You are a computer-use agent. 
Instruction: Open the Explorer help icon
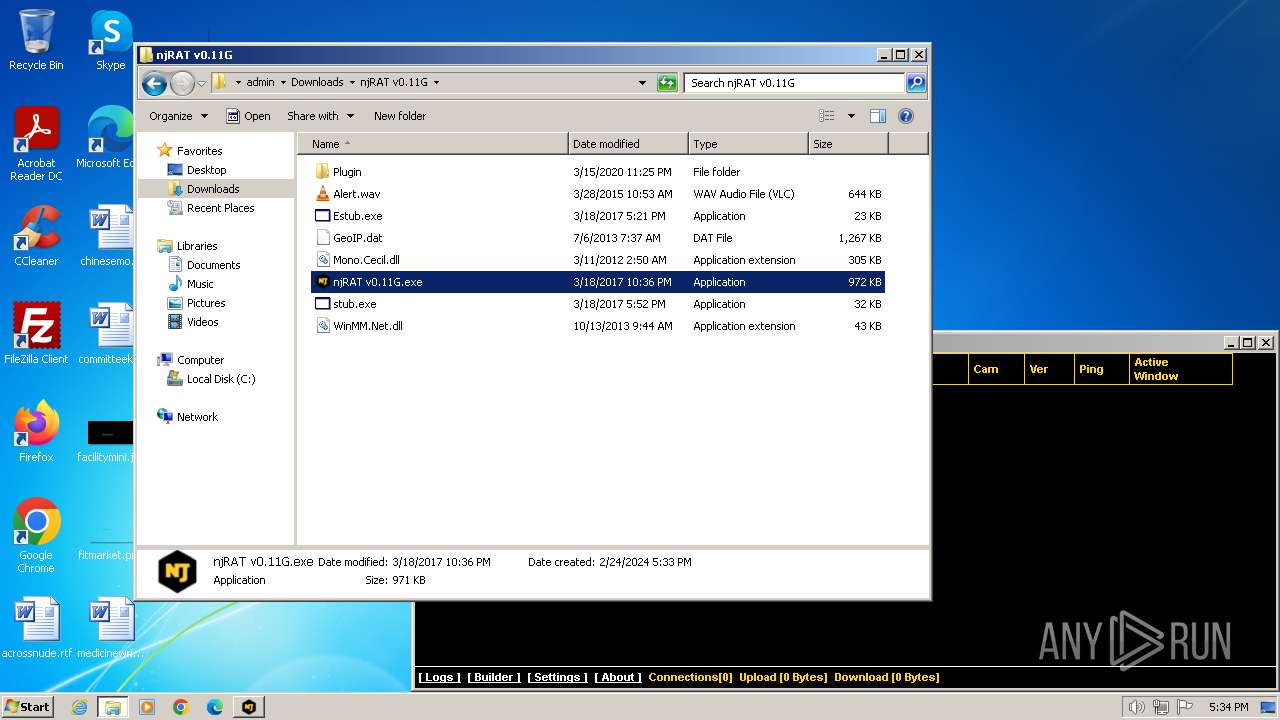pos(906,116)
